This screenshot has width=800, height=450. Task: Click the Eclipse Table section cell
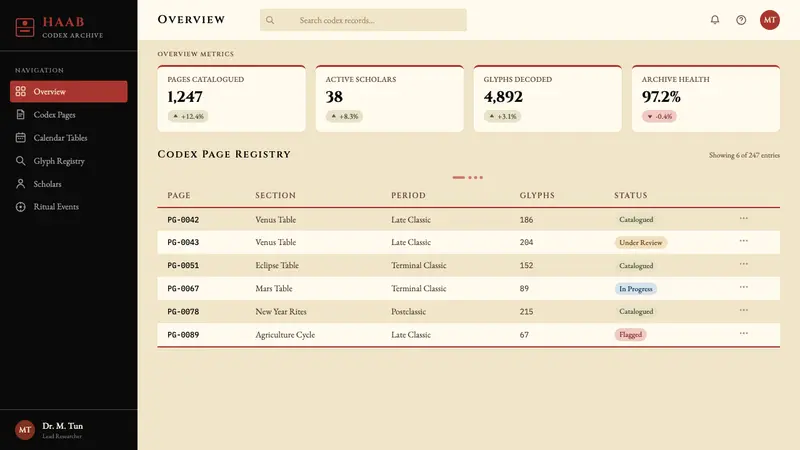coord(277,265)
